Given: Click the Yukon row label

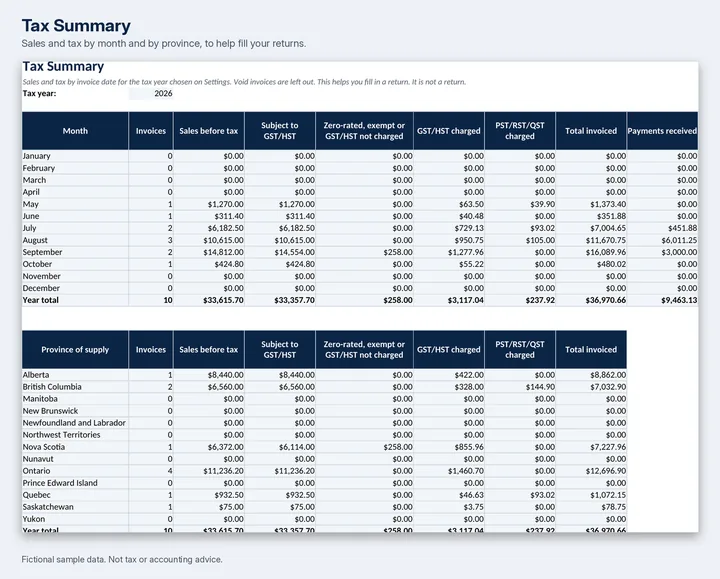Looking at the screenshot, I should [x=34, y=519].
